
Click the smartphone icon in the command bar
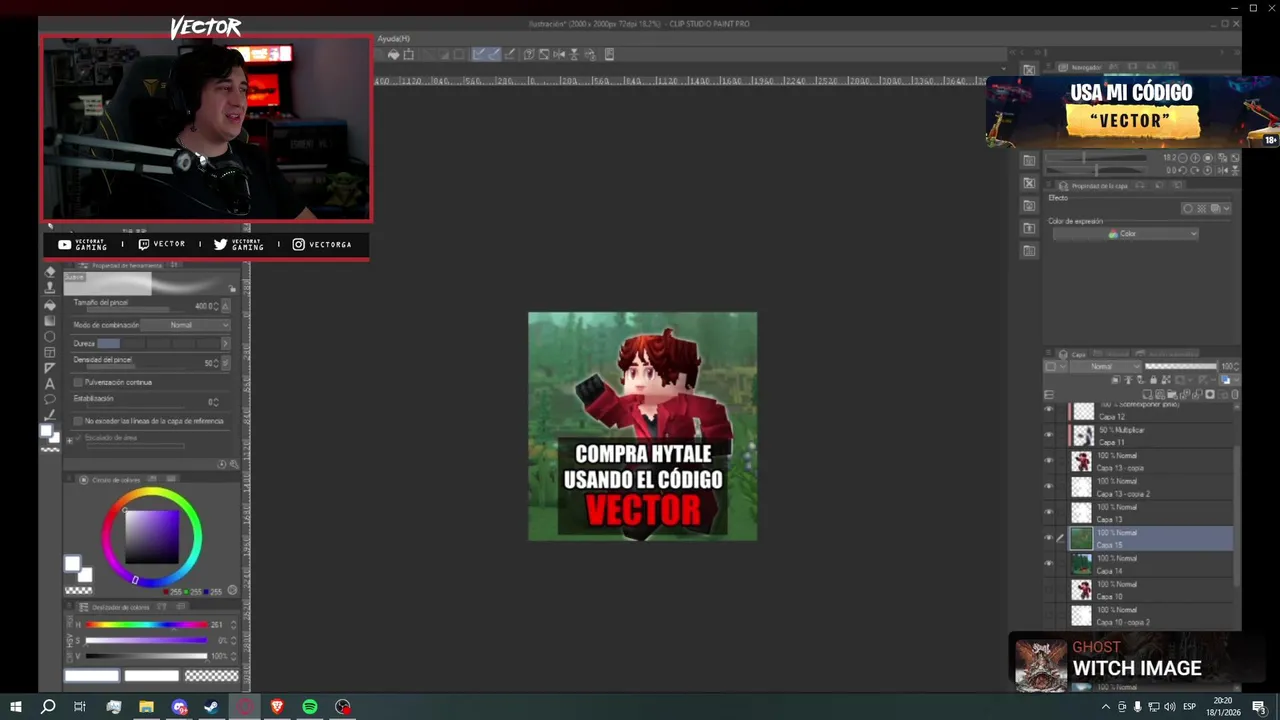tap(609, 55)
